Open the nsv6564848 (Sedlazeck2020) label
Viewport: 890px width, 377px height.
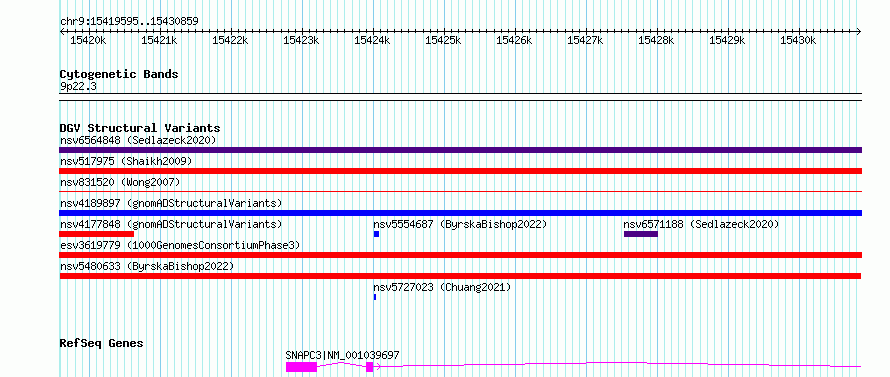(138, 140)
